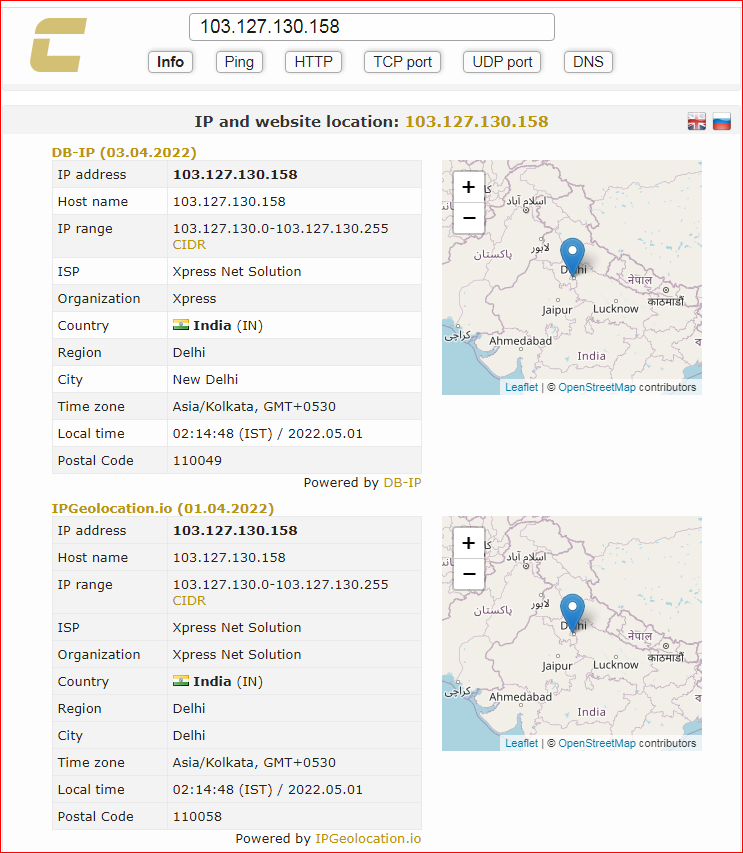Click the DB-IP local time value
Image resolution: width=743 pixels, height=853 pixels.
click(x=267, y=434)
